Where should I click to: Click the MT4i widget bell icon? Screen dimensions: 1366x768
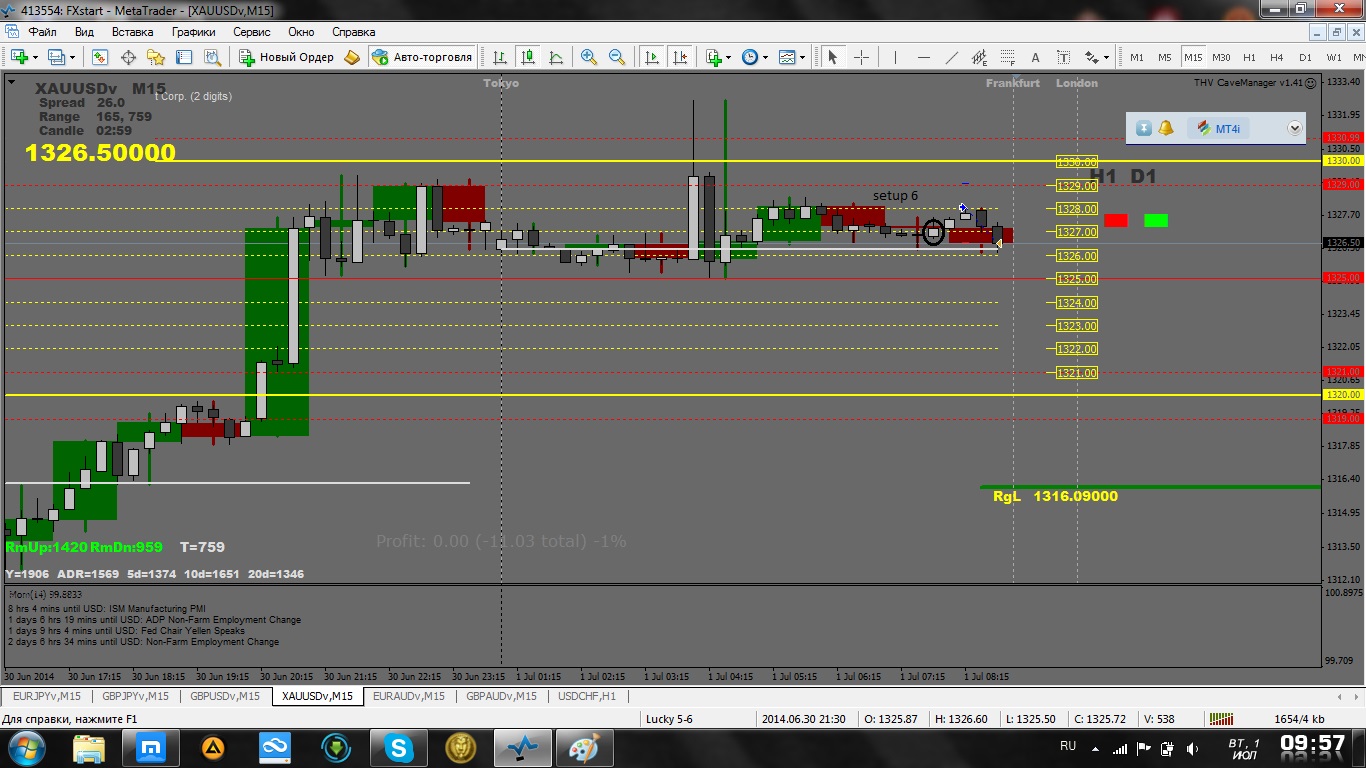[x=1166, y=128]
